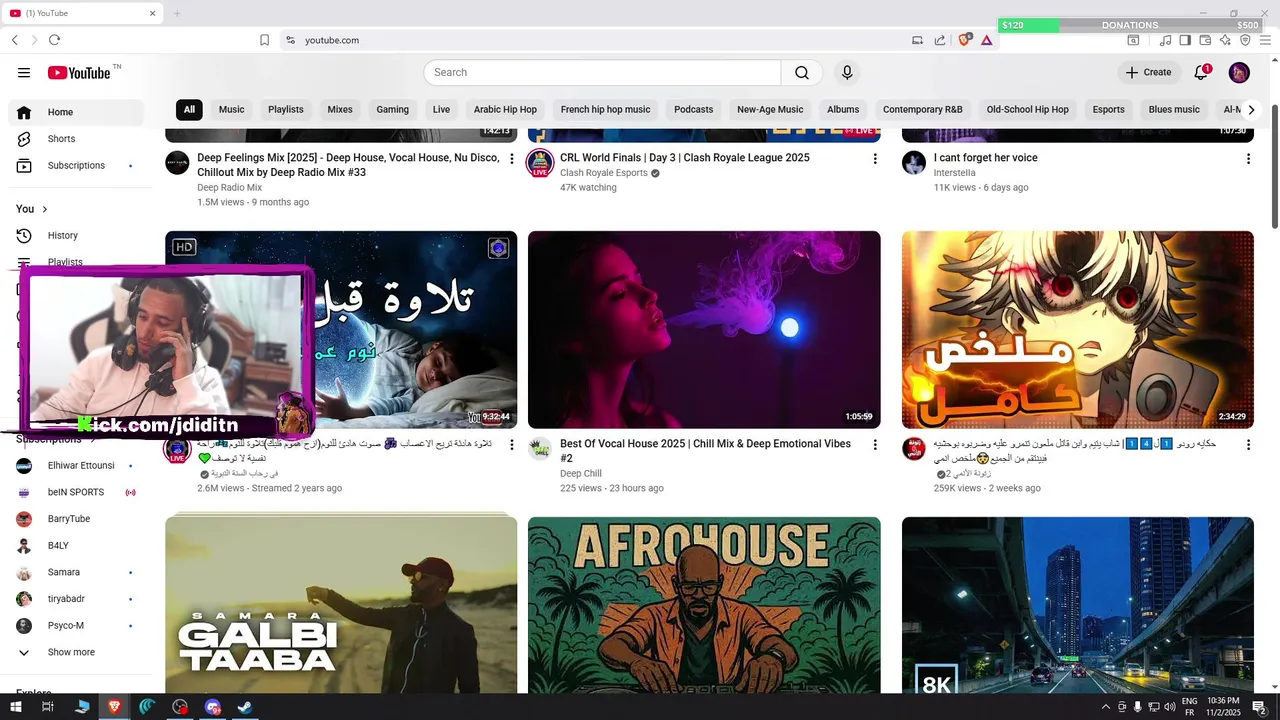This screenshot has height=720, width=1280.
Task: Click the Interstella channel avatar
Action: pos(914,163)
